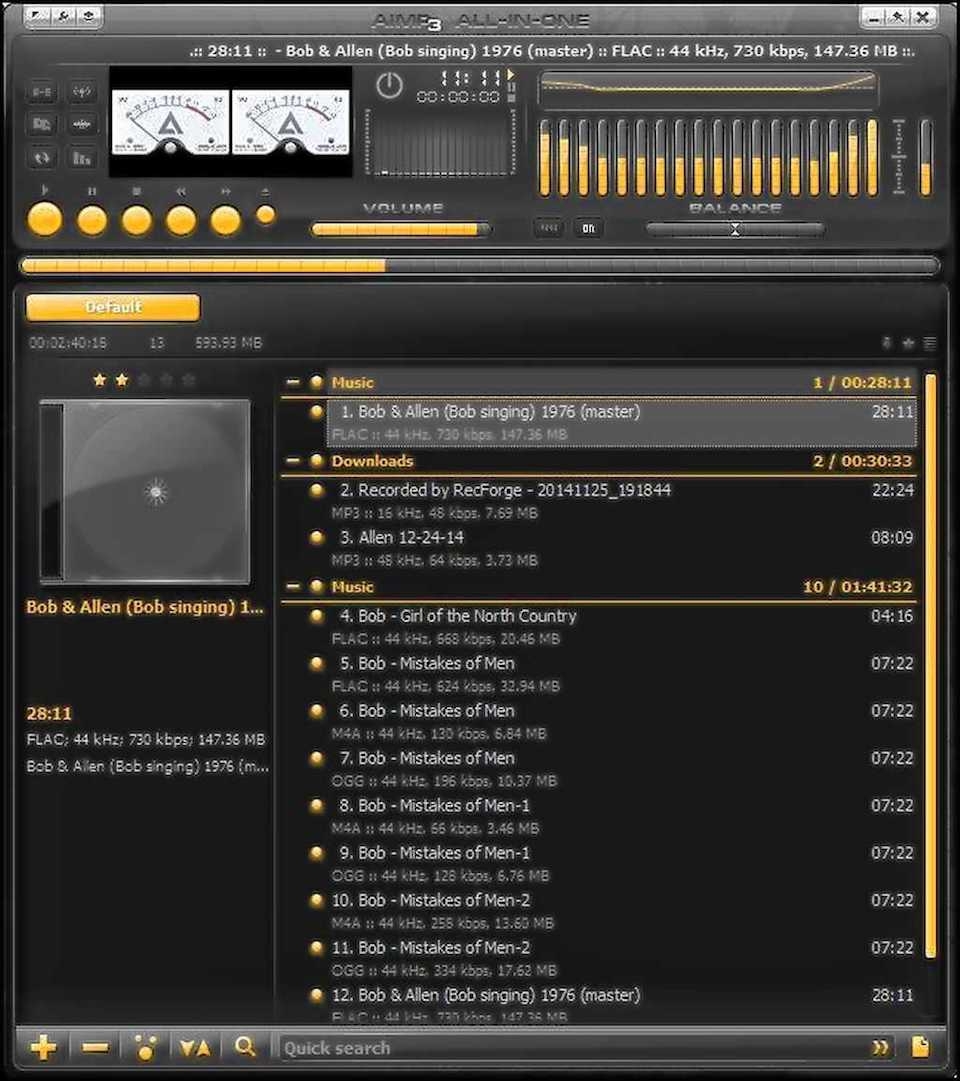The image size is (960, 1081).
Task: Select '7. Bob - Mistakes of Men' OGG track
Action: 621,769
